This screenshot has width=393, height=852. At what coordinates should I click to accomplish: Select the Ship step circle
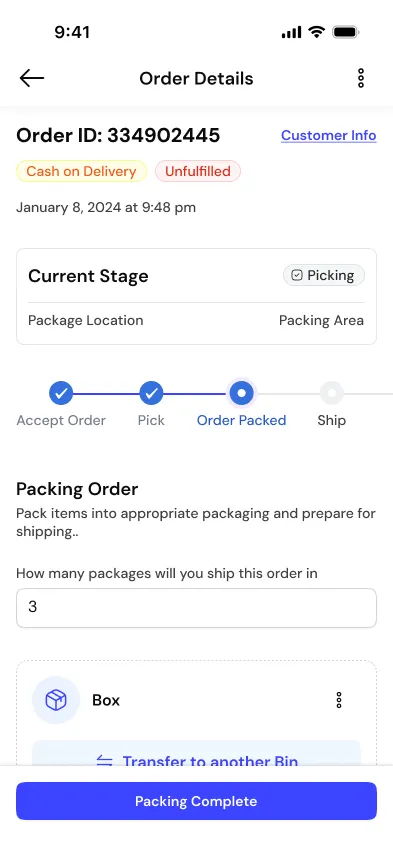[332, 393]
